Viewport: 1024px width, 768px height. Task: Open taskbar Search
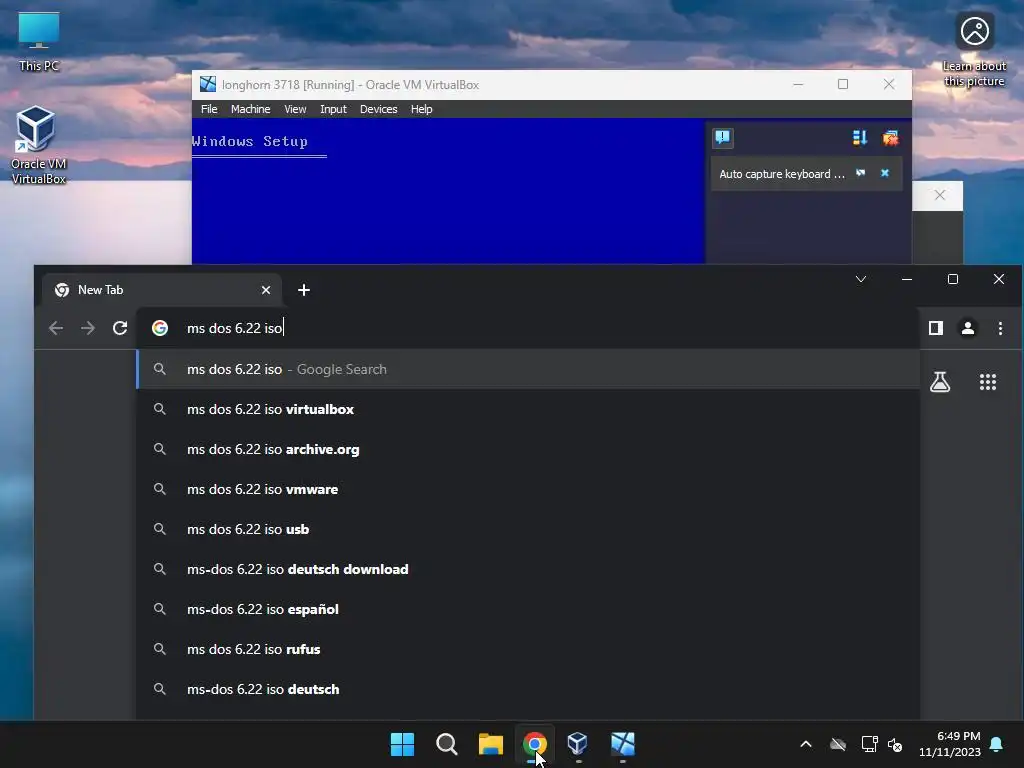447,744
